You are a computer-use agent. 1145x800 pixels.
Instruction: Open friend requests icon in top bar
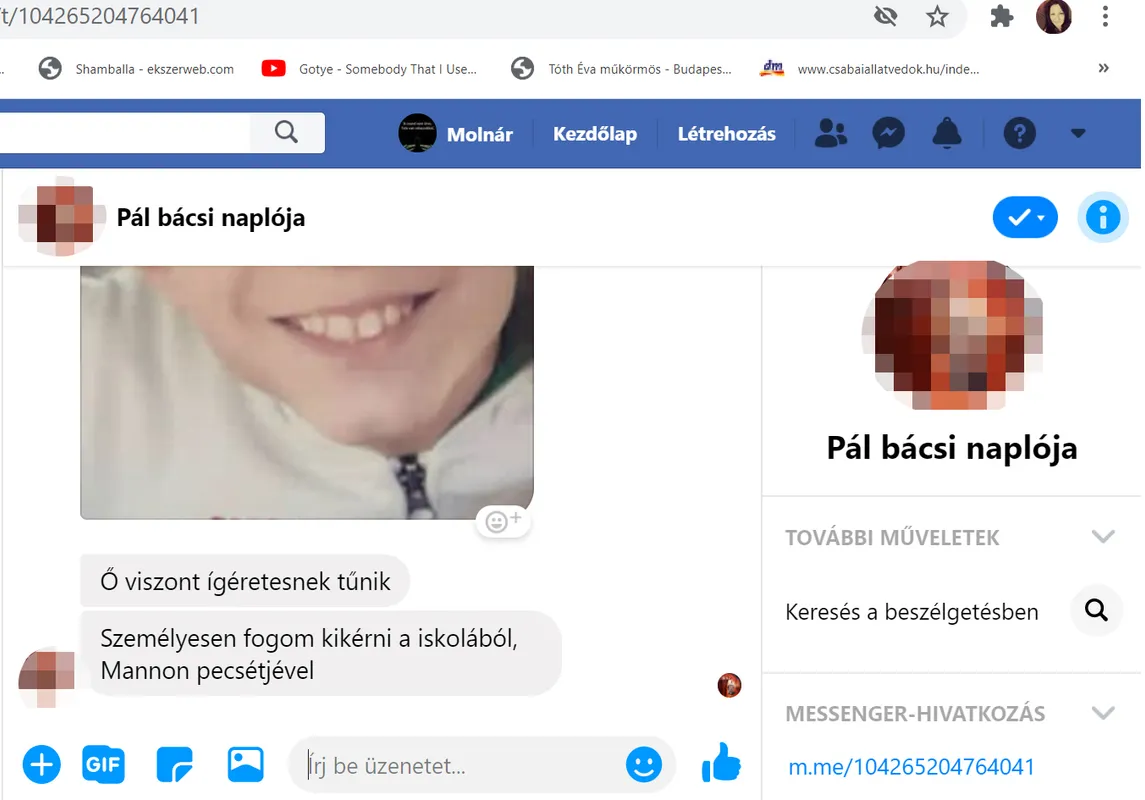pyautogui.click(x=830, y=133)
